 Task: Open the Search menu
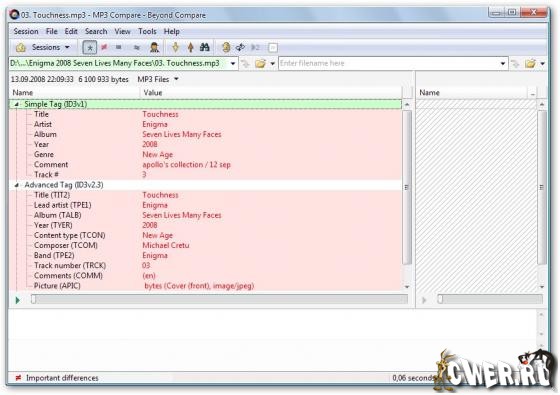[x=96, y=31]
